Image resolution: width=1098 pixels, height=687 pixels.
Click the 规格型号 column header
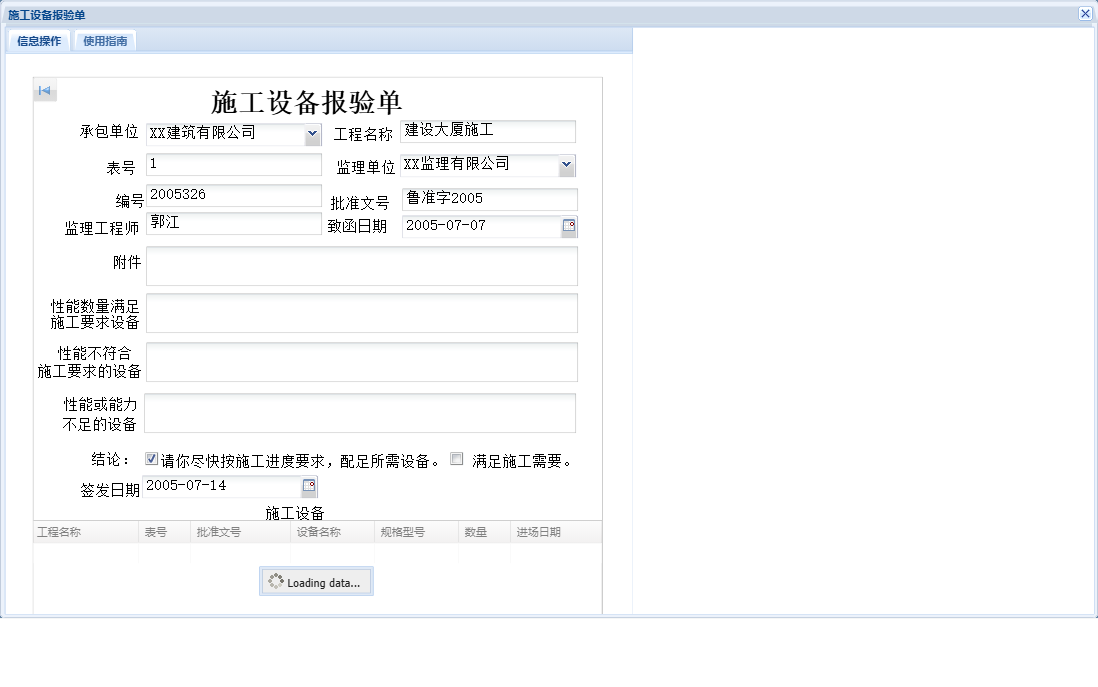coord(417,532)
